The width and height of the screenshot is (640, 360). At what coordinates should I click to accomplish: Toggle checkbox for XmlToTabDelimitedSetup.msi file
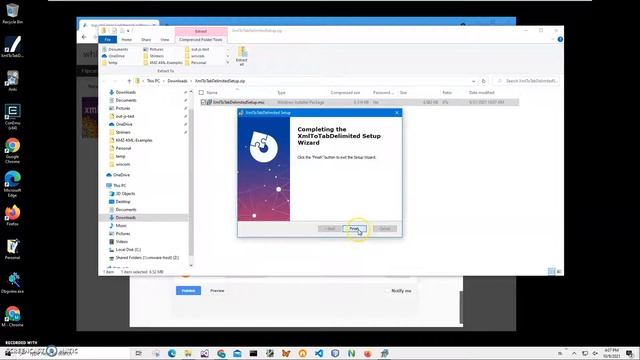[x=203, y=102]
